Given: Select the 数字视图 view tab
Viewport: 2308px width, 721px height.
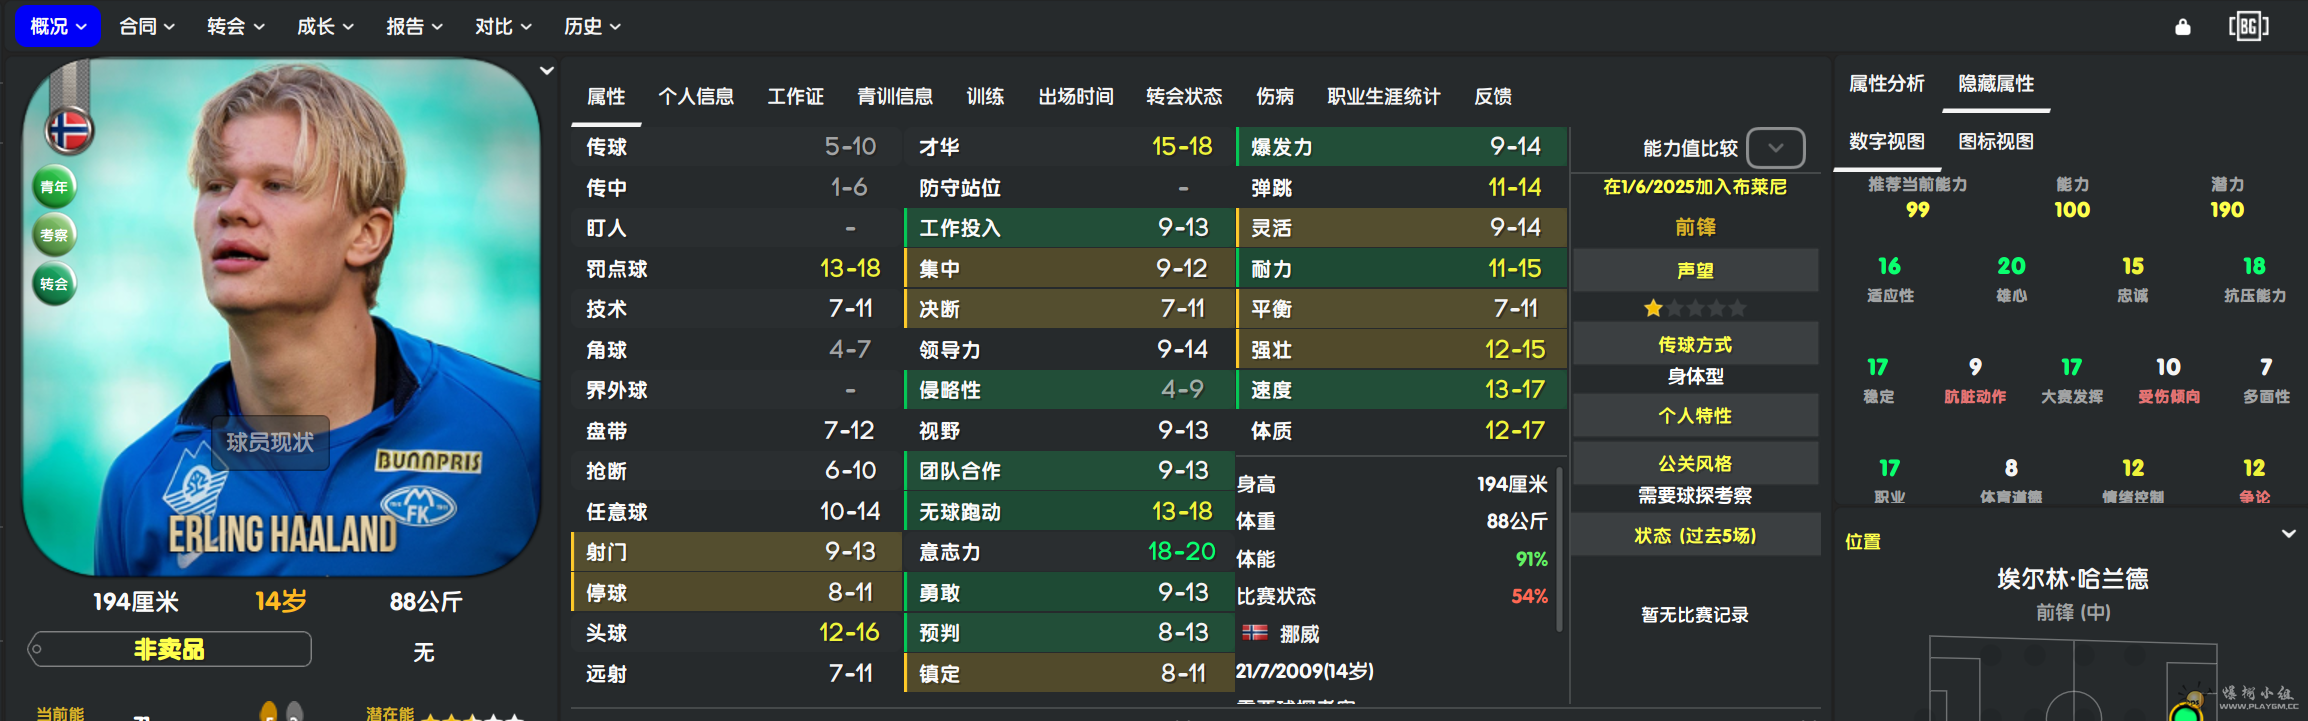Looking at the screenshot, I should pyautogui.click(x=1887, y=142).
